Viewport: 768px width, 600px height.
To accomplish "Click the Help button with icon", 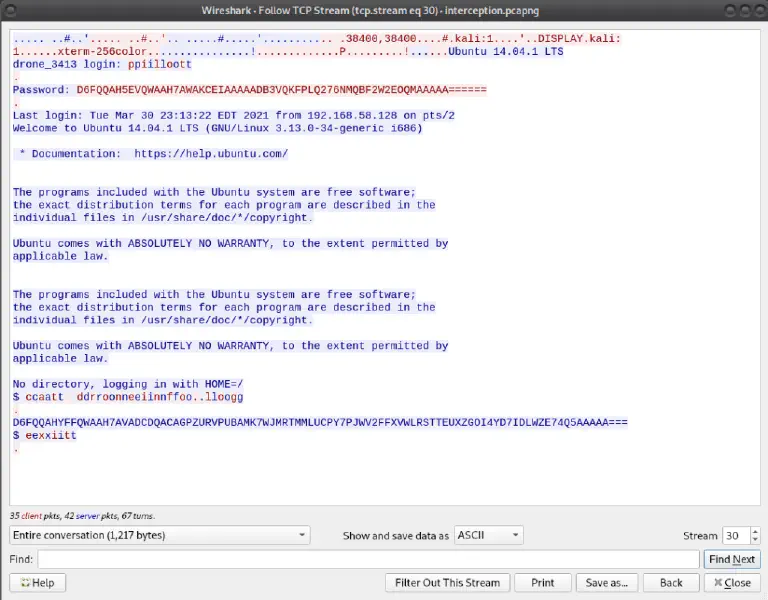I will [x=36, y=582].
